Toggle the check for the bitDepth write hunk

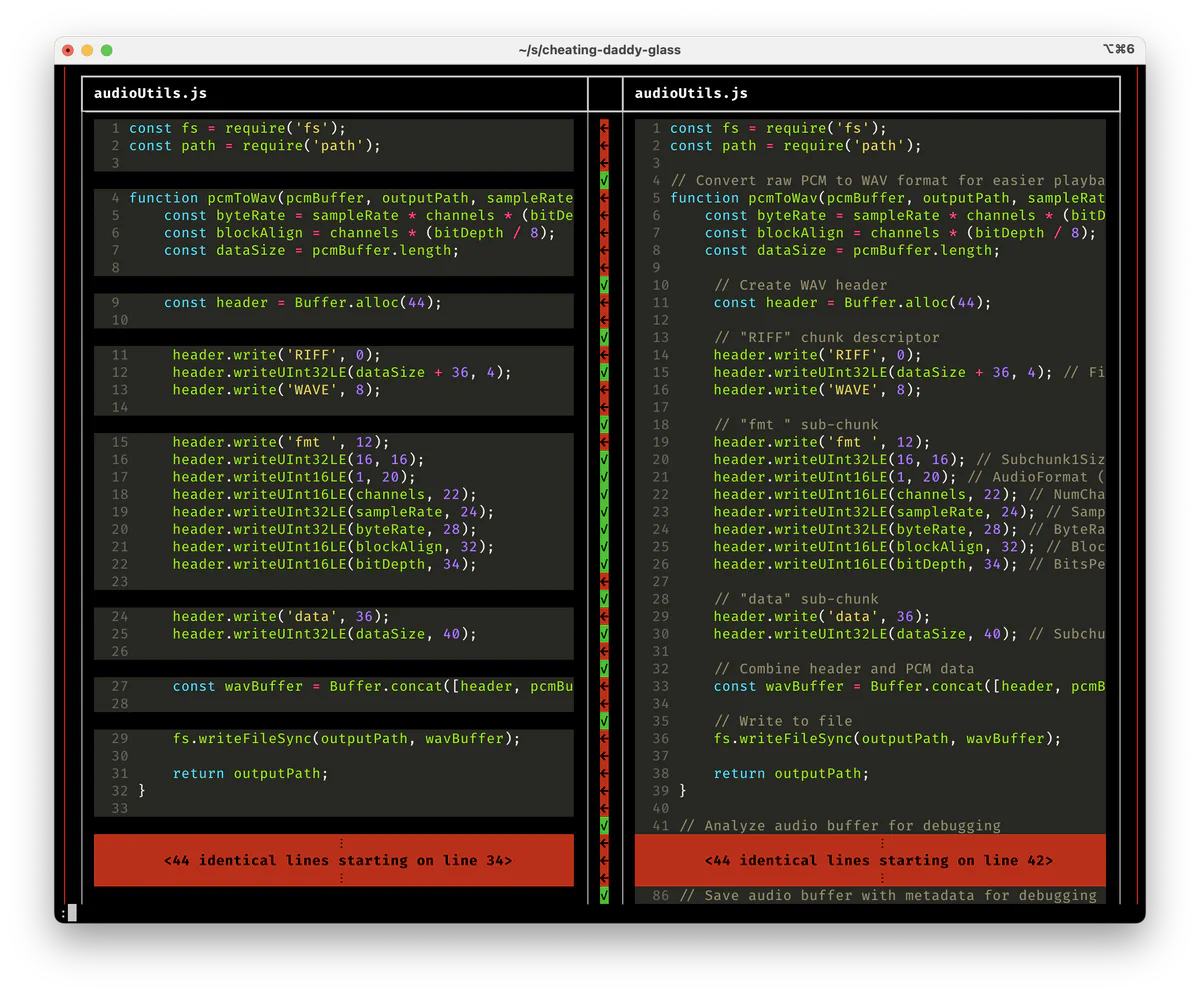(604, 563)
